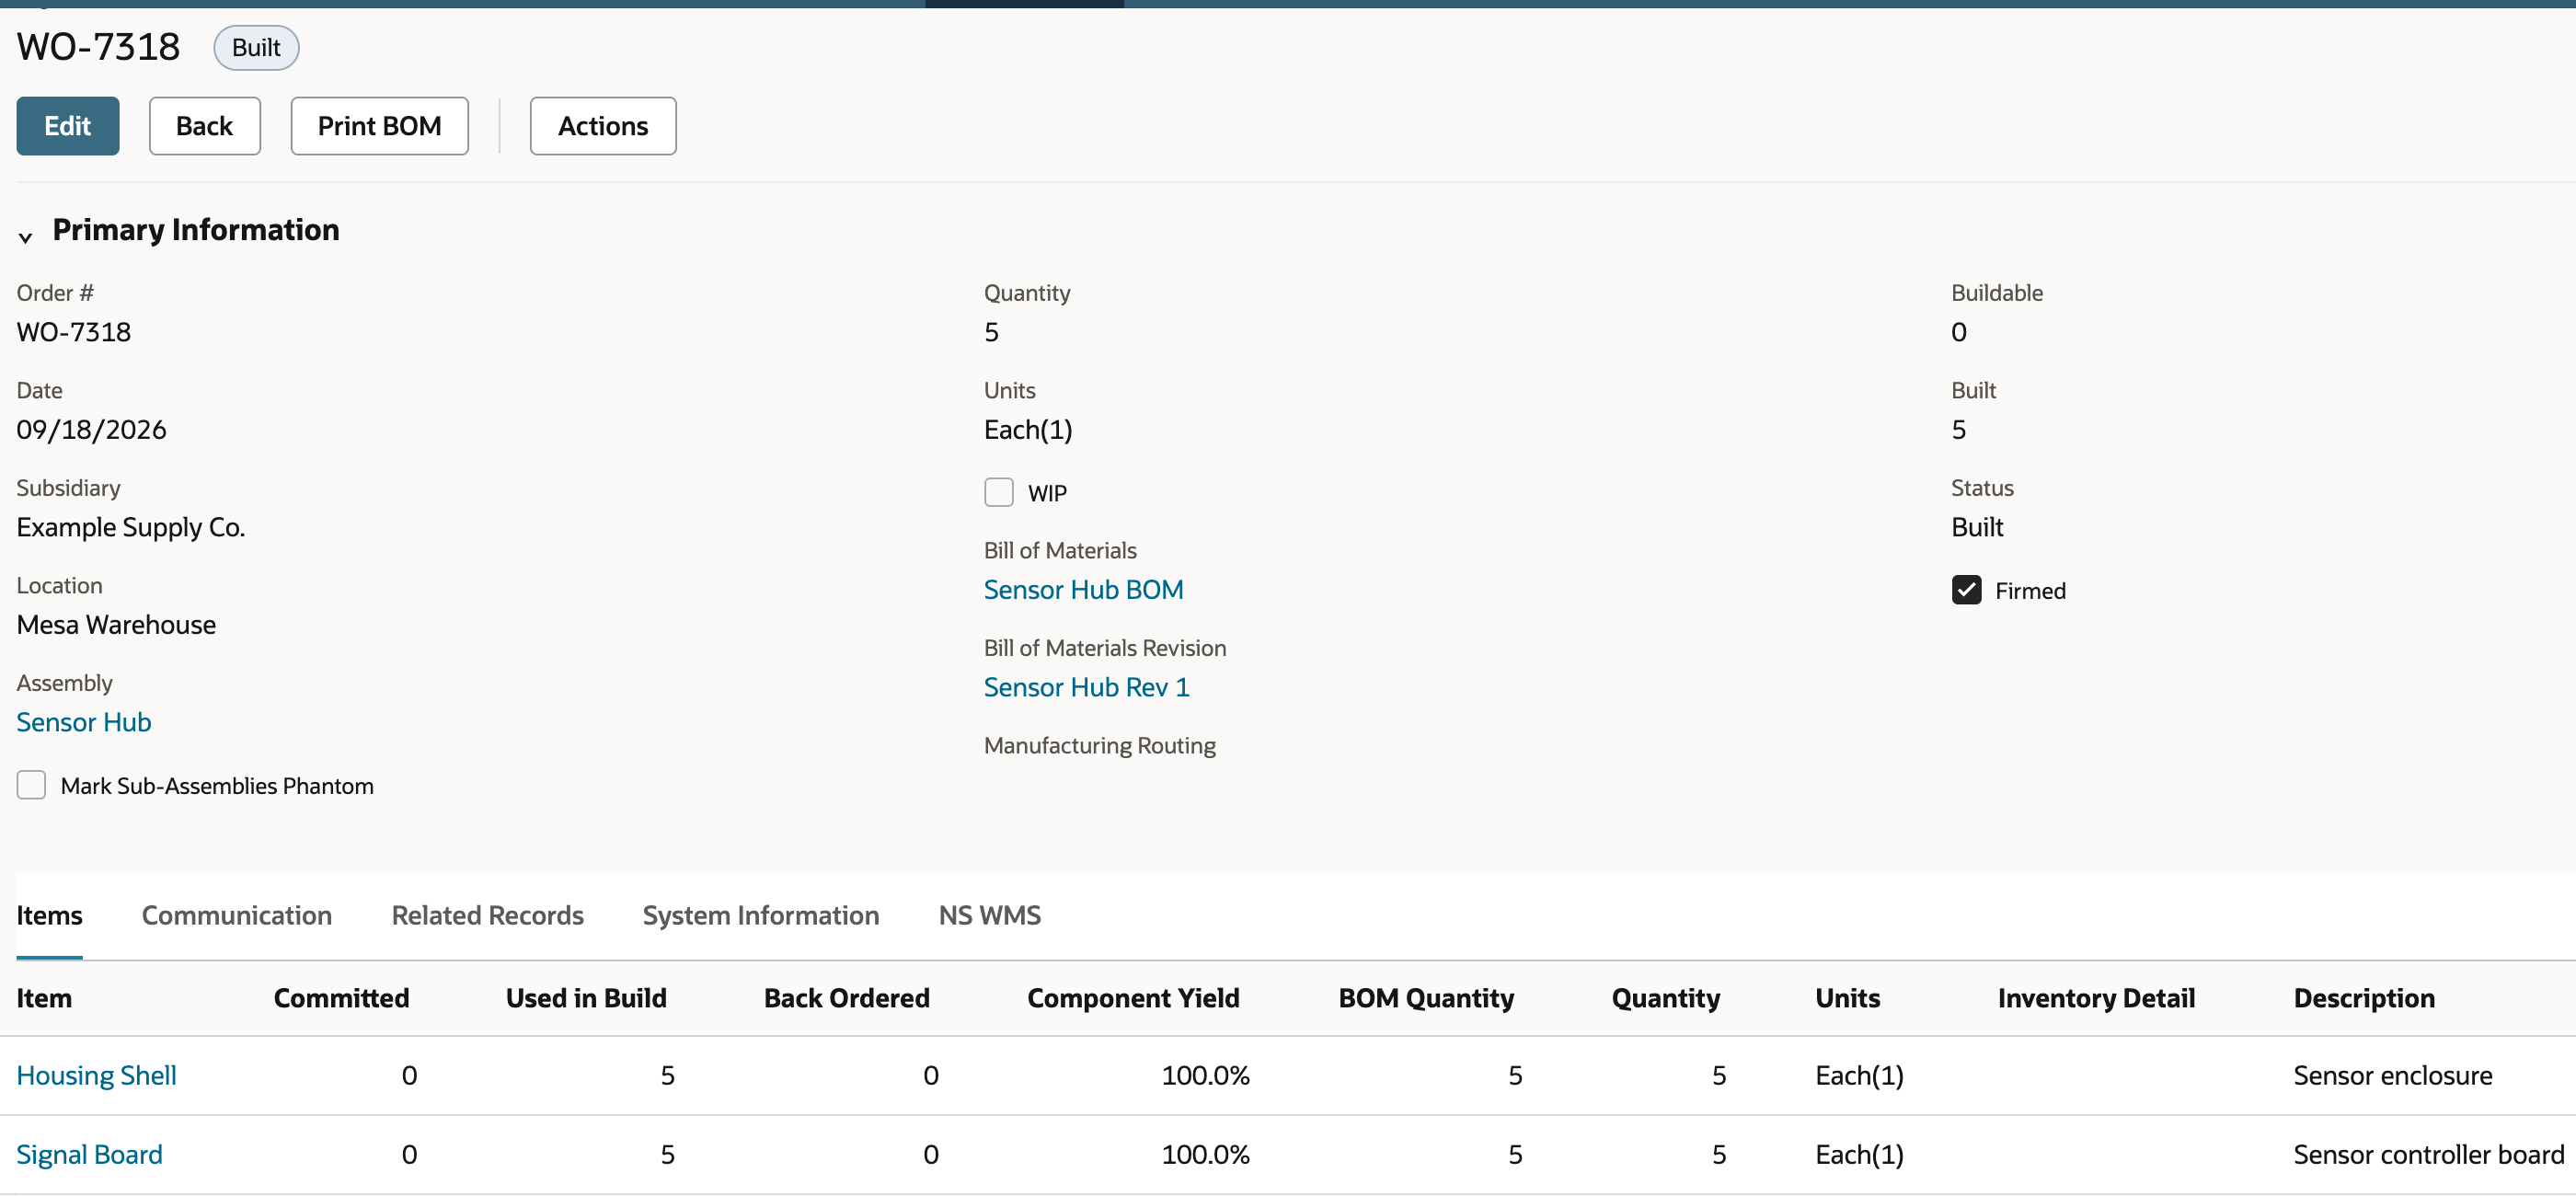Click the Committed column header
This screenshot has width=2576, height=1196.
pyautogui.click(x=341, y=998)
